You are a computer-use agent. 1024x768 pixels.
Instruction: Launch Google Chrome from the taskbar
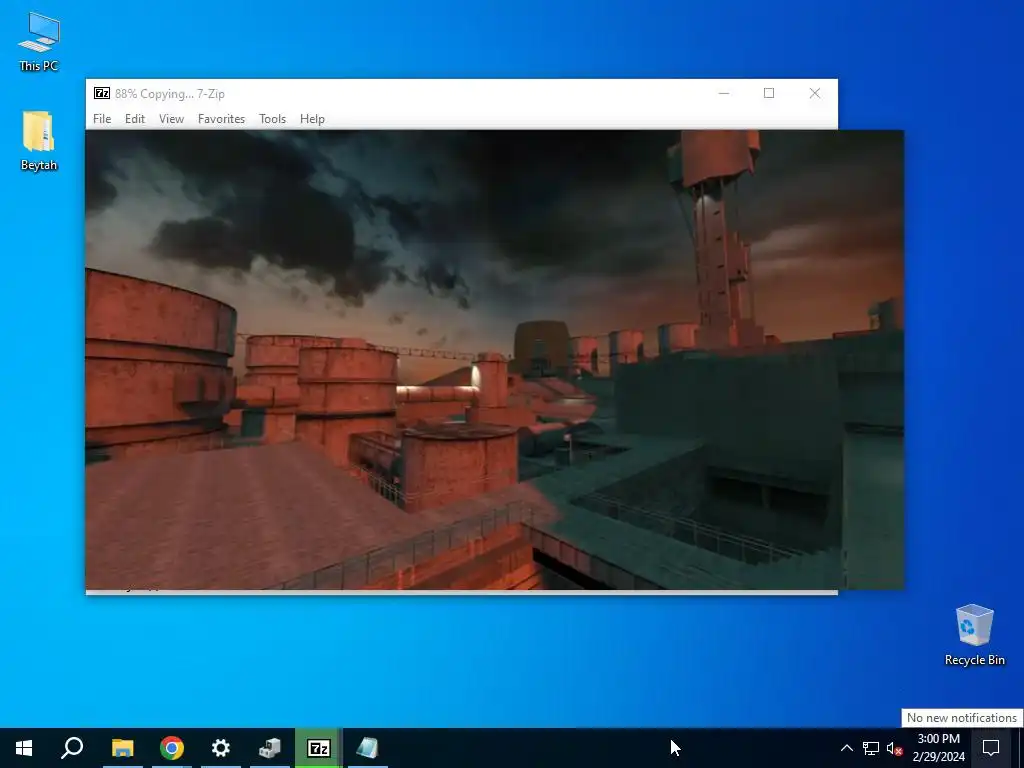click(172, 748)
